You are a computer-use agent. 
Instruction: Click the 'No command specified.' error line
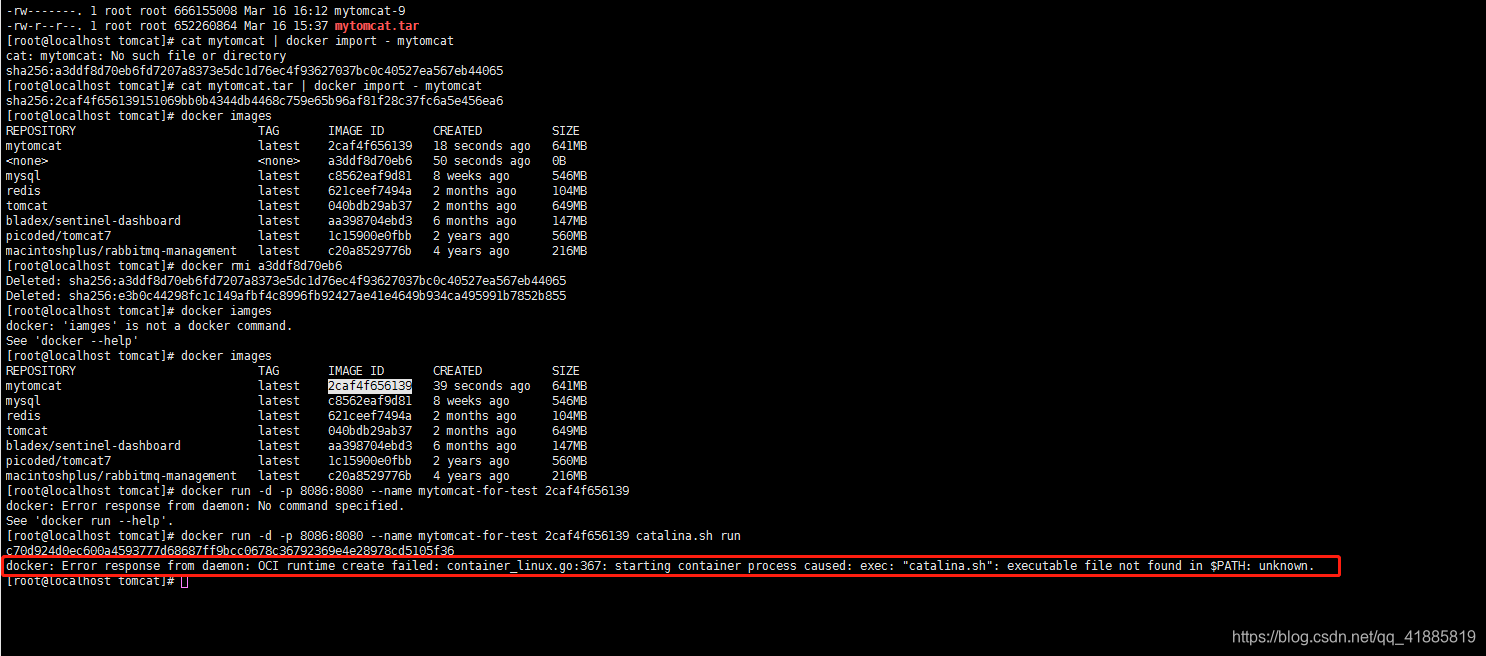coord(205,506)
